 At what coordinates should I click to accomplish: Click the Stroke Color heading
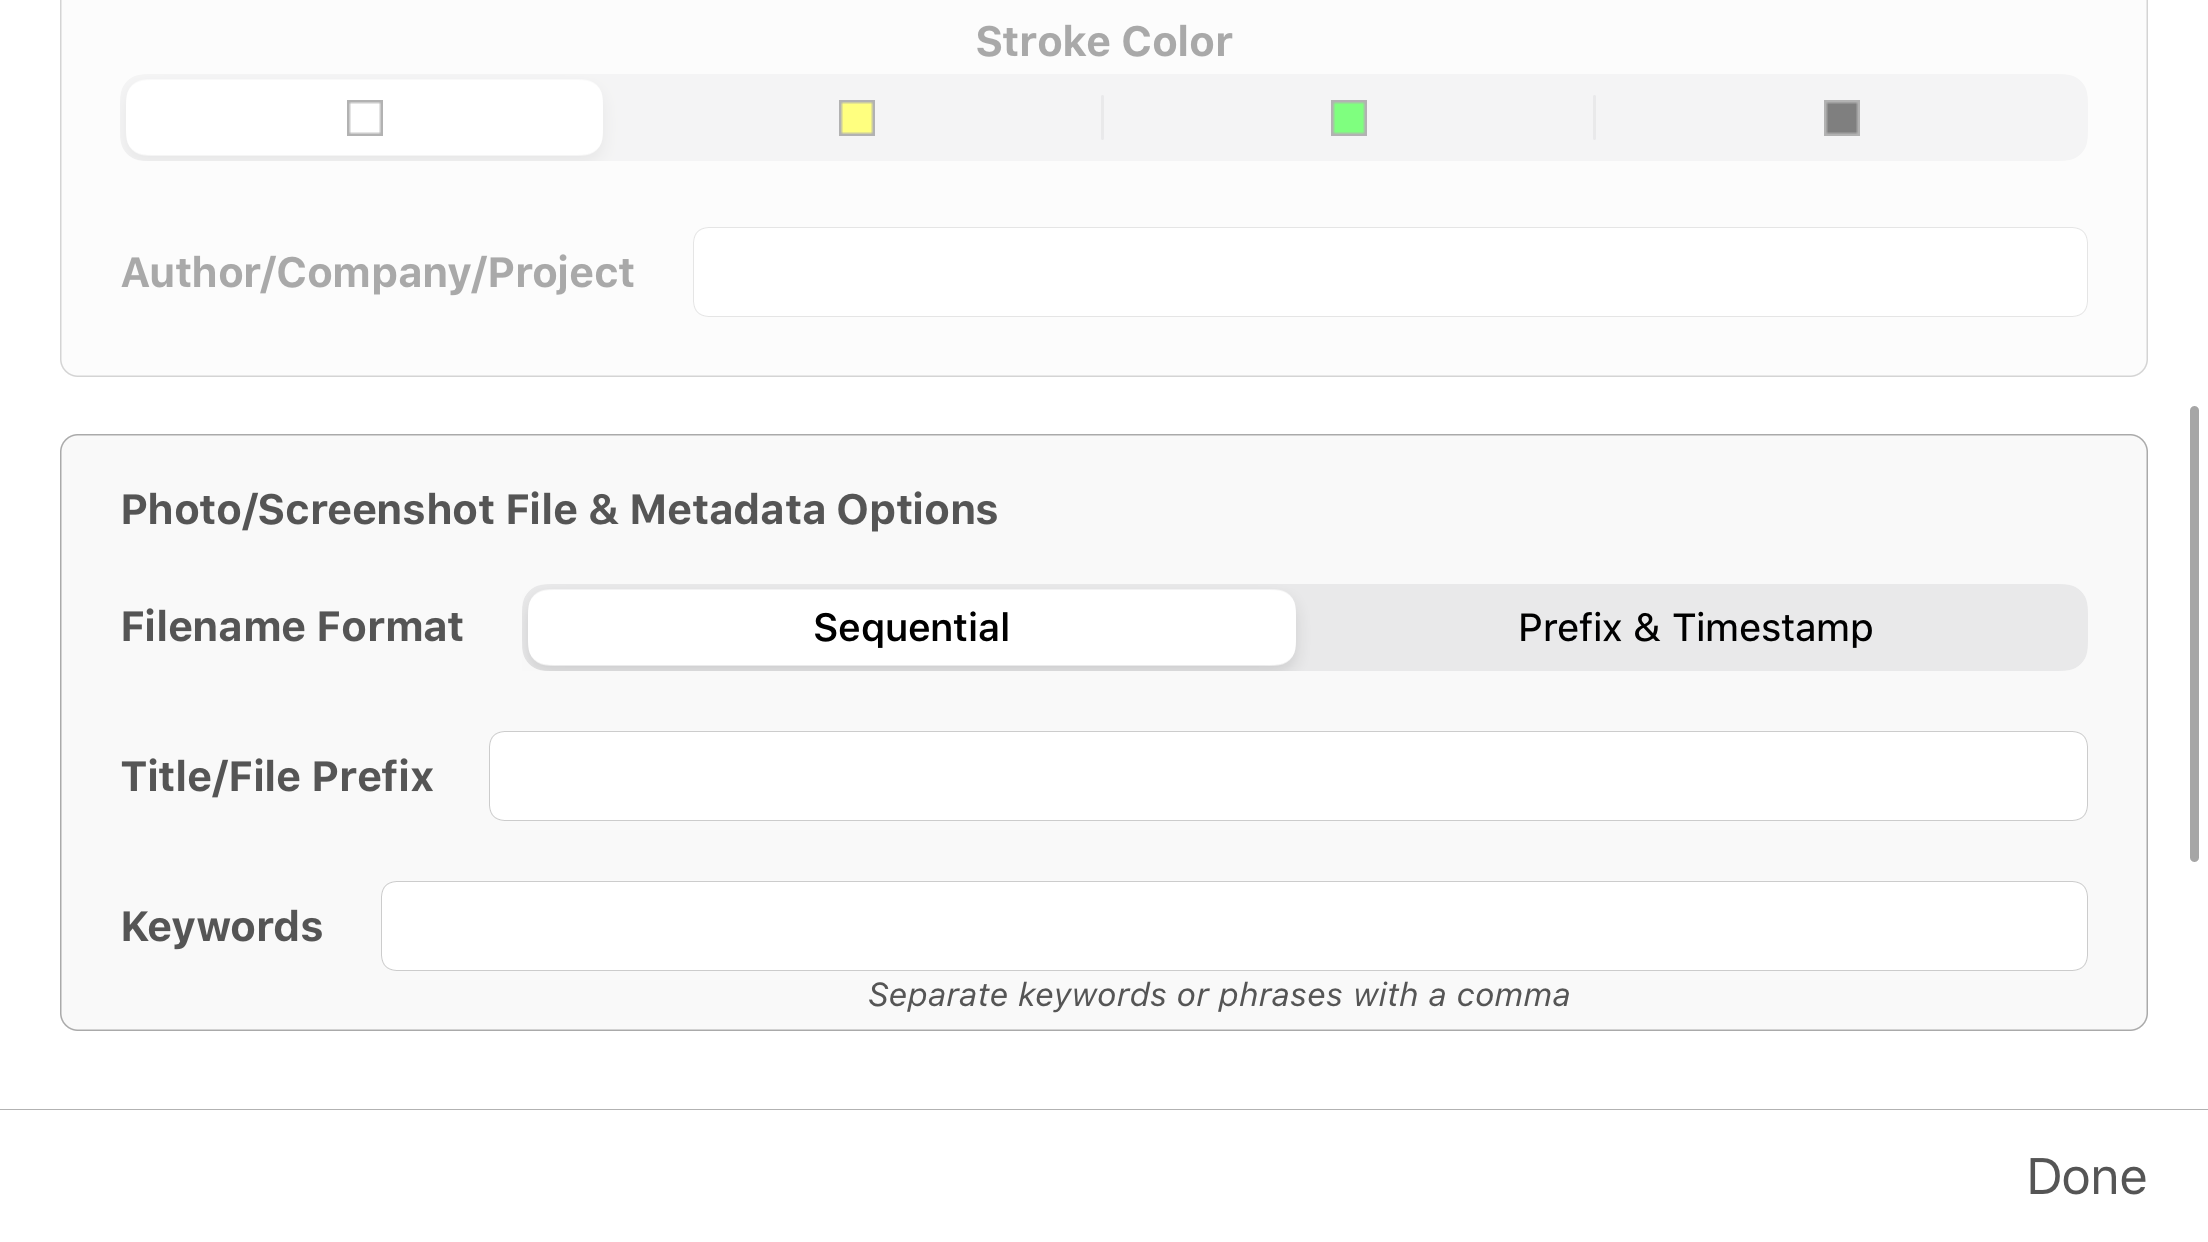tap(1103, 42)
